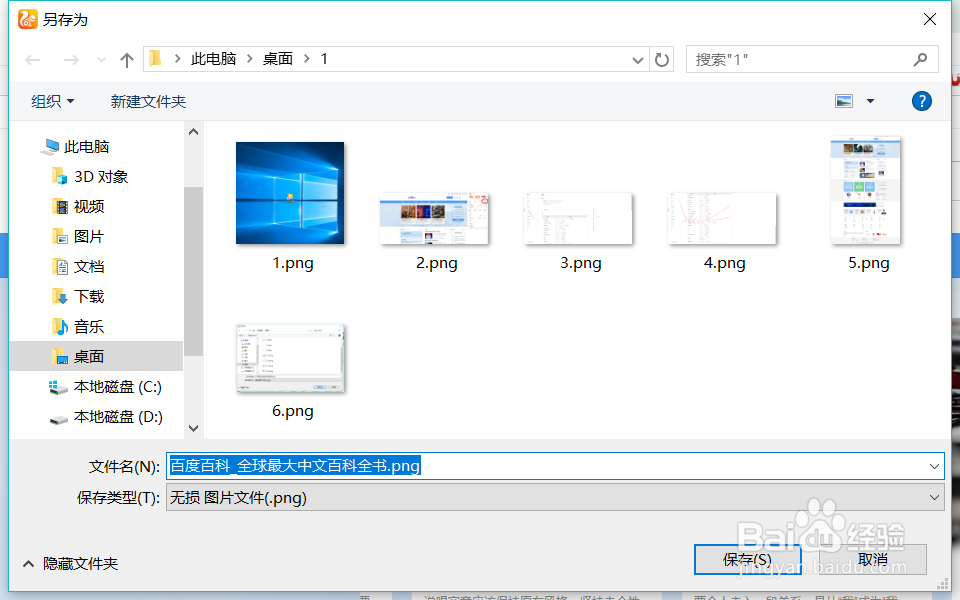Click the 保存(S) button
Screen dimensions: 960x600
(x=748, y=560)
